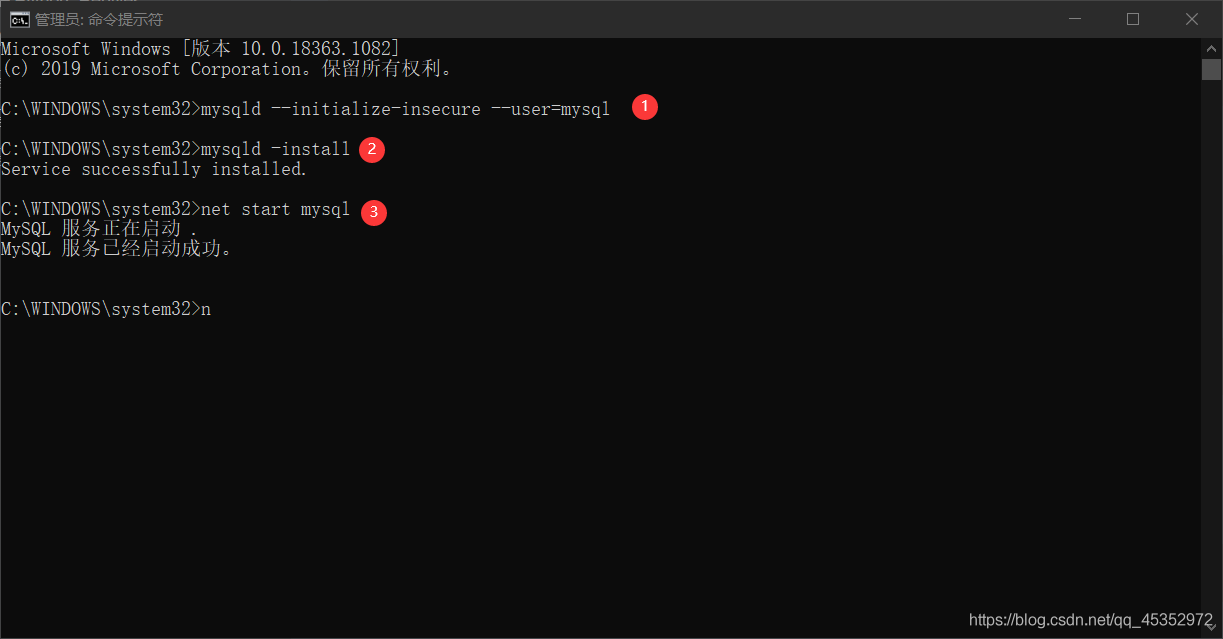Click the net start mysql command
1223x639 pixels.
(x=275, y=209)
